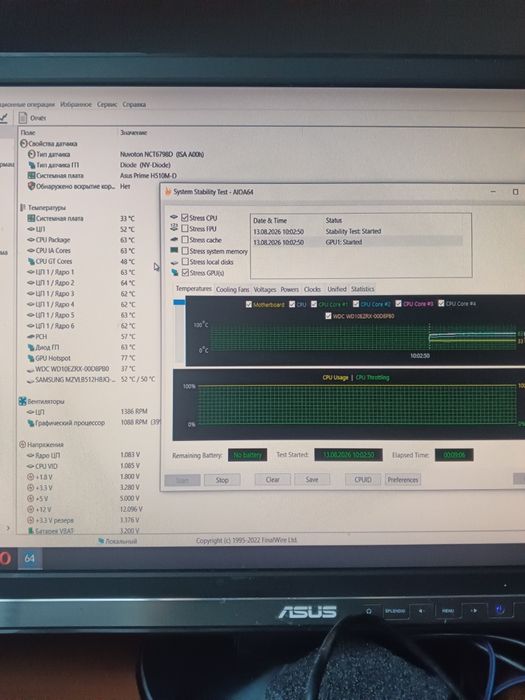This screenshot has width=525, height=700.
Task: Click the CPU GT Cores row icon
Action: (x=31, y=261)
